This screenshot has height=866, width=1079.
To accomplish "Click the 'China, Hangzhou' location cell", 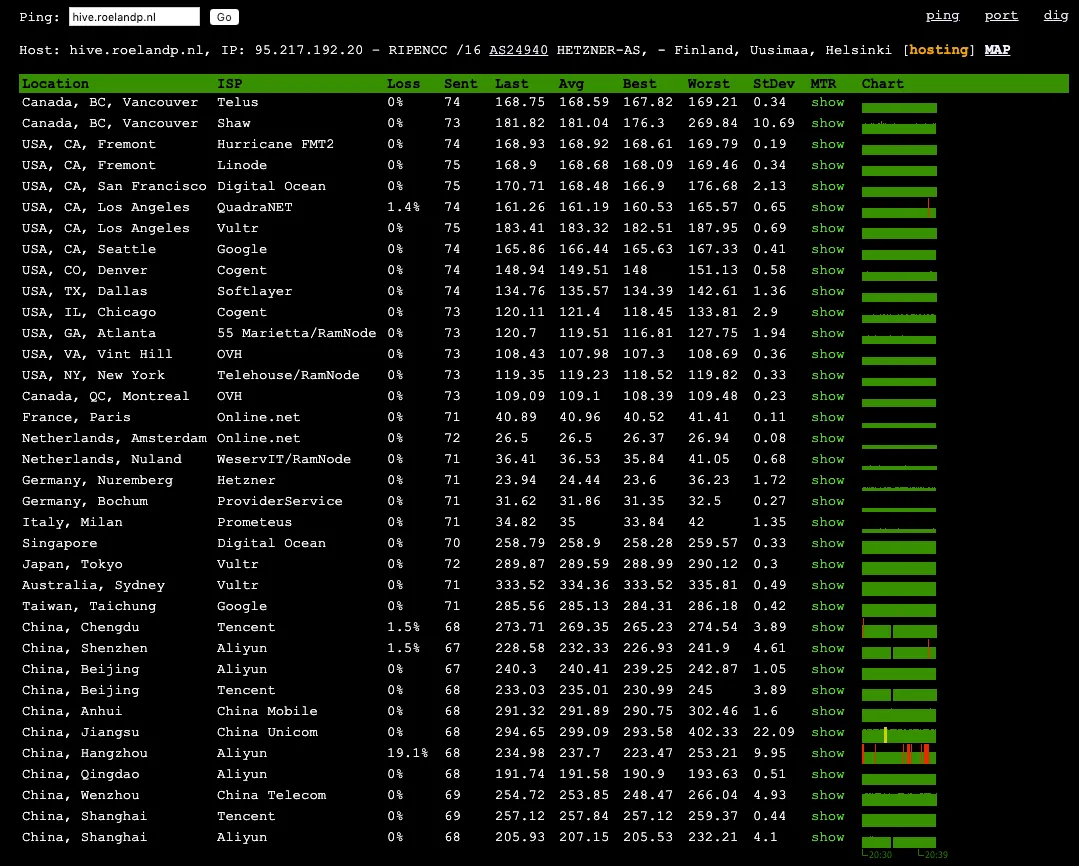I will 85,753.
